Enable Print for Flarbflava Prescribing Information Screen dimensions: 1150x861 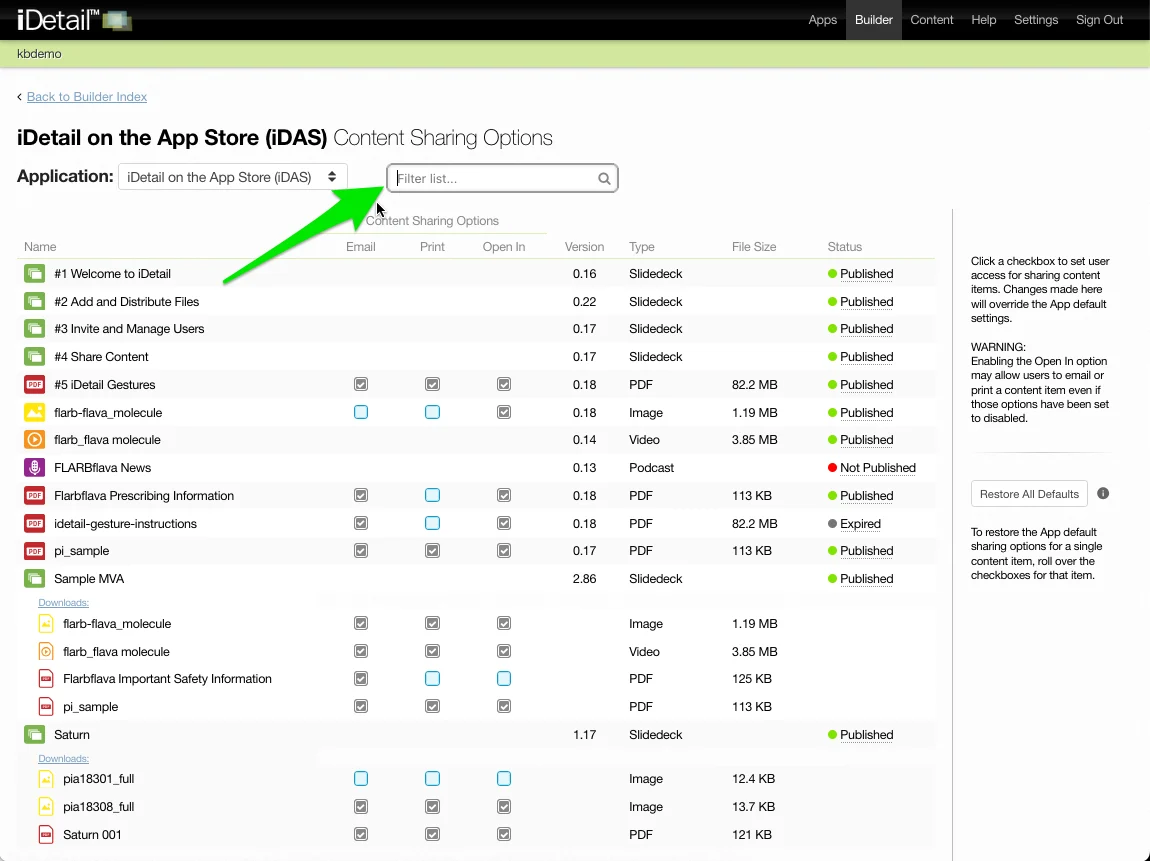point(432,495)
